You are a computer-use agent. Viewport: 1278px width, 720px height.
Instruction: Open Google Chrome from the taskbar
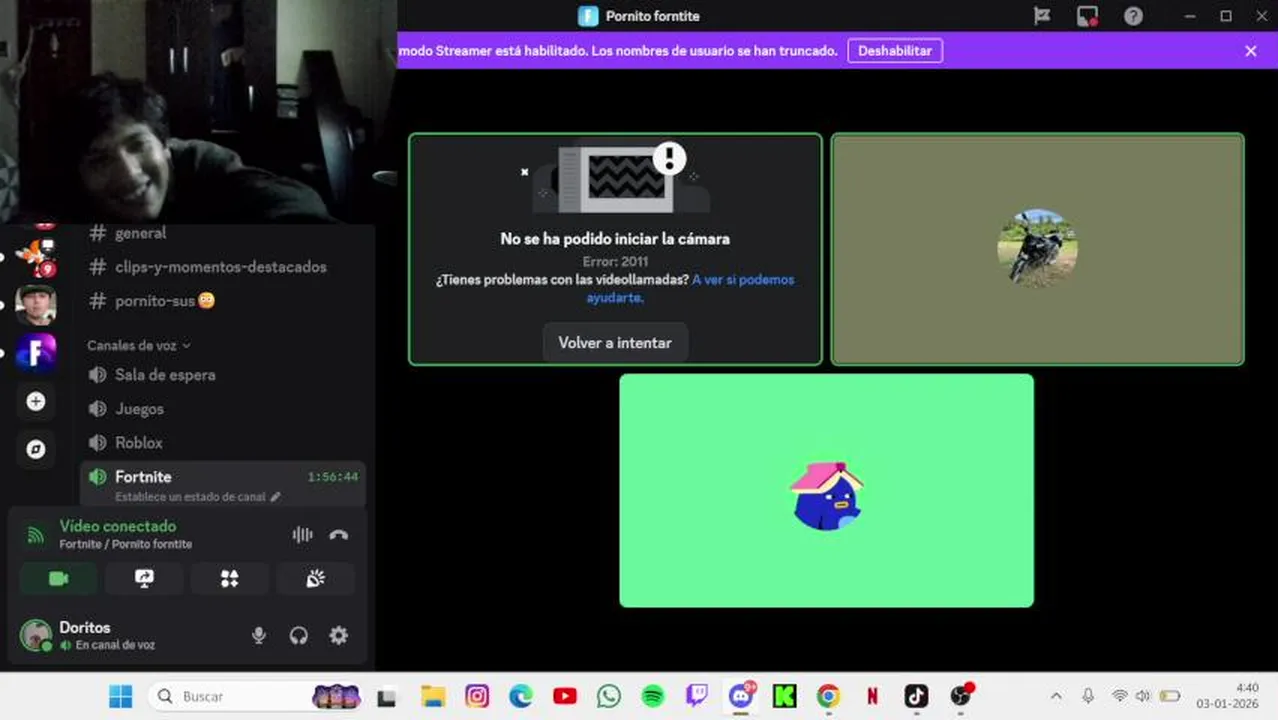828,696
